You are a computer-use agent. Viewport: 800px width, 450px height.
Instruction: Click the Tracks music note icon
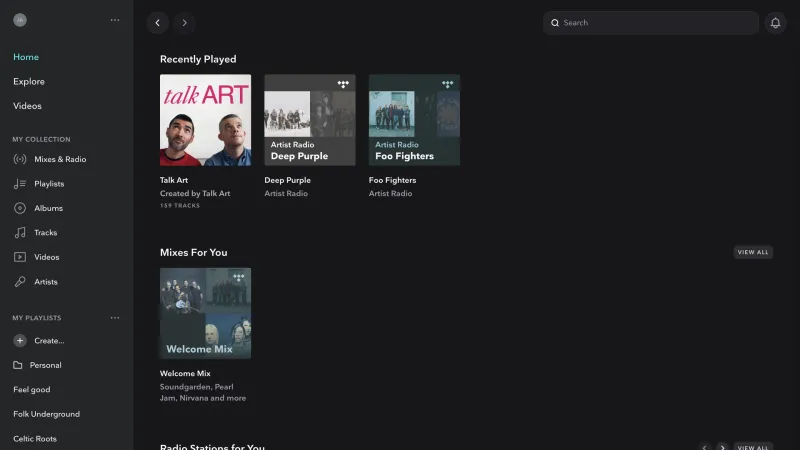pyautogui.click(x=20, y=233)
